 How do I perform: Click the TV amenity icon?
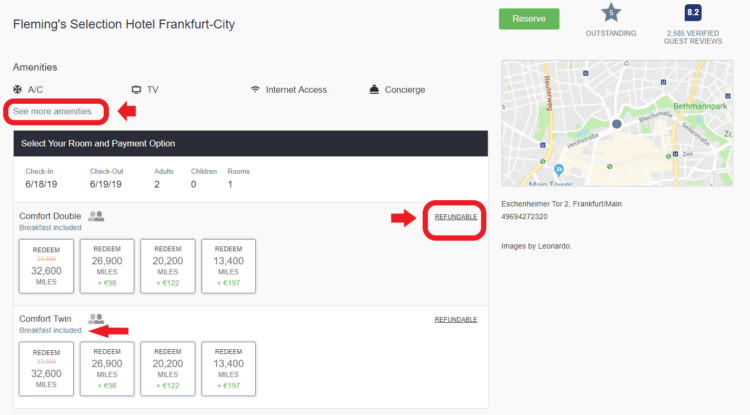click(136, 89)
